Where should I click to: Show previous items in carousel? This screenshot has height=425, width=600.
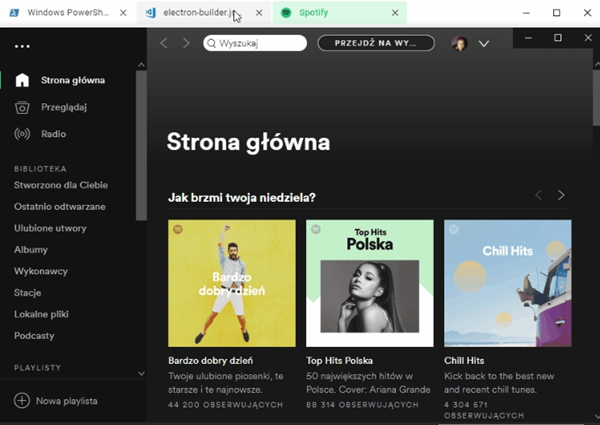[x=539, y=195]
